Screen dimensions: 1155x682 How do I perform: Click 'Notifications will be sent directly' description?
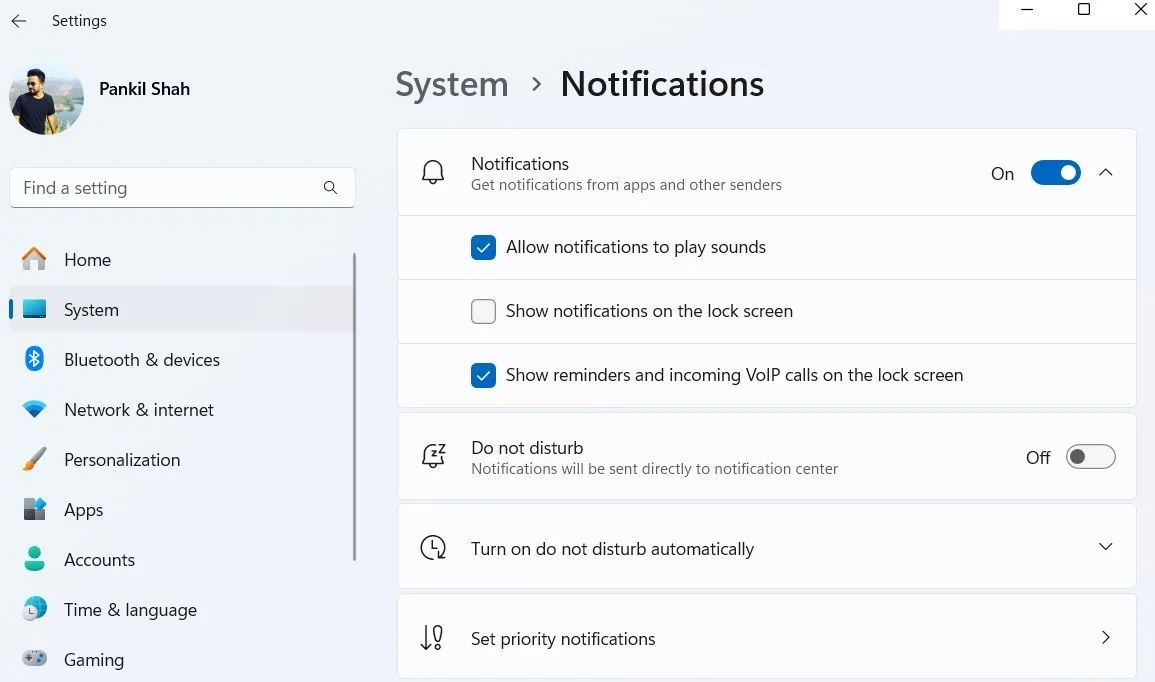(654, 469)
